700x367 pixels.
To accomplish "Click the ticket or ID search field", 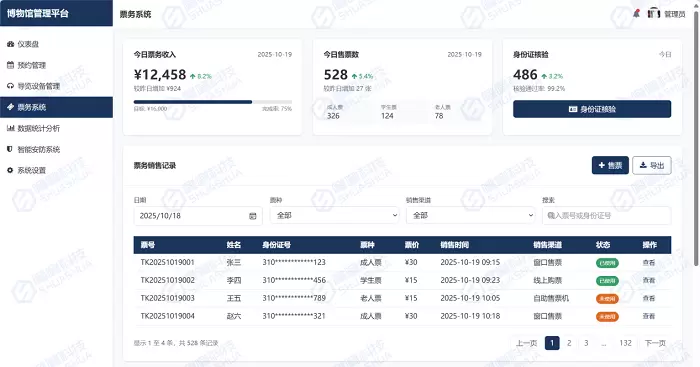I will [x=606, y=216].
